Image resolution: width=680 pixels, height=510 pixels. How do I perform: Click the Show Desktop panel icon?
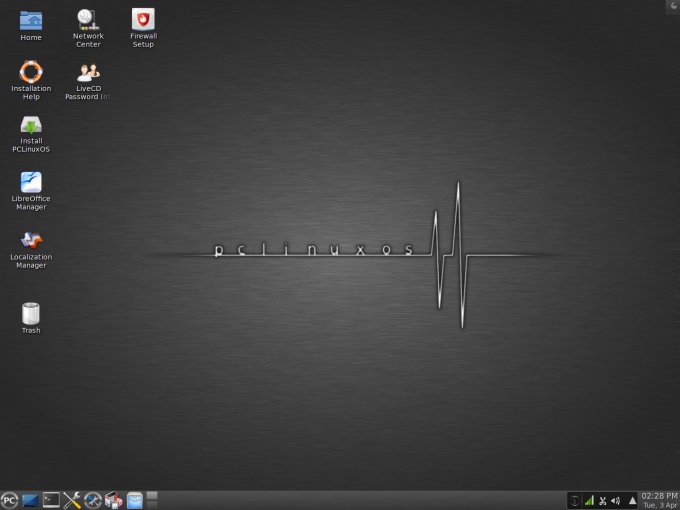tap(30, 500)
